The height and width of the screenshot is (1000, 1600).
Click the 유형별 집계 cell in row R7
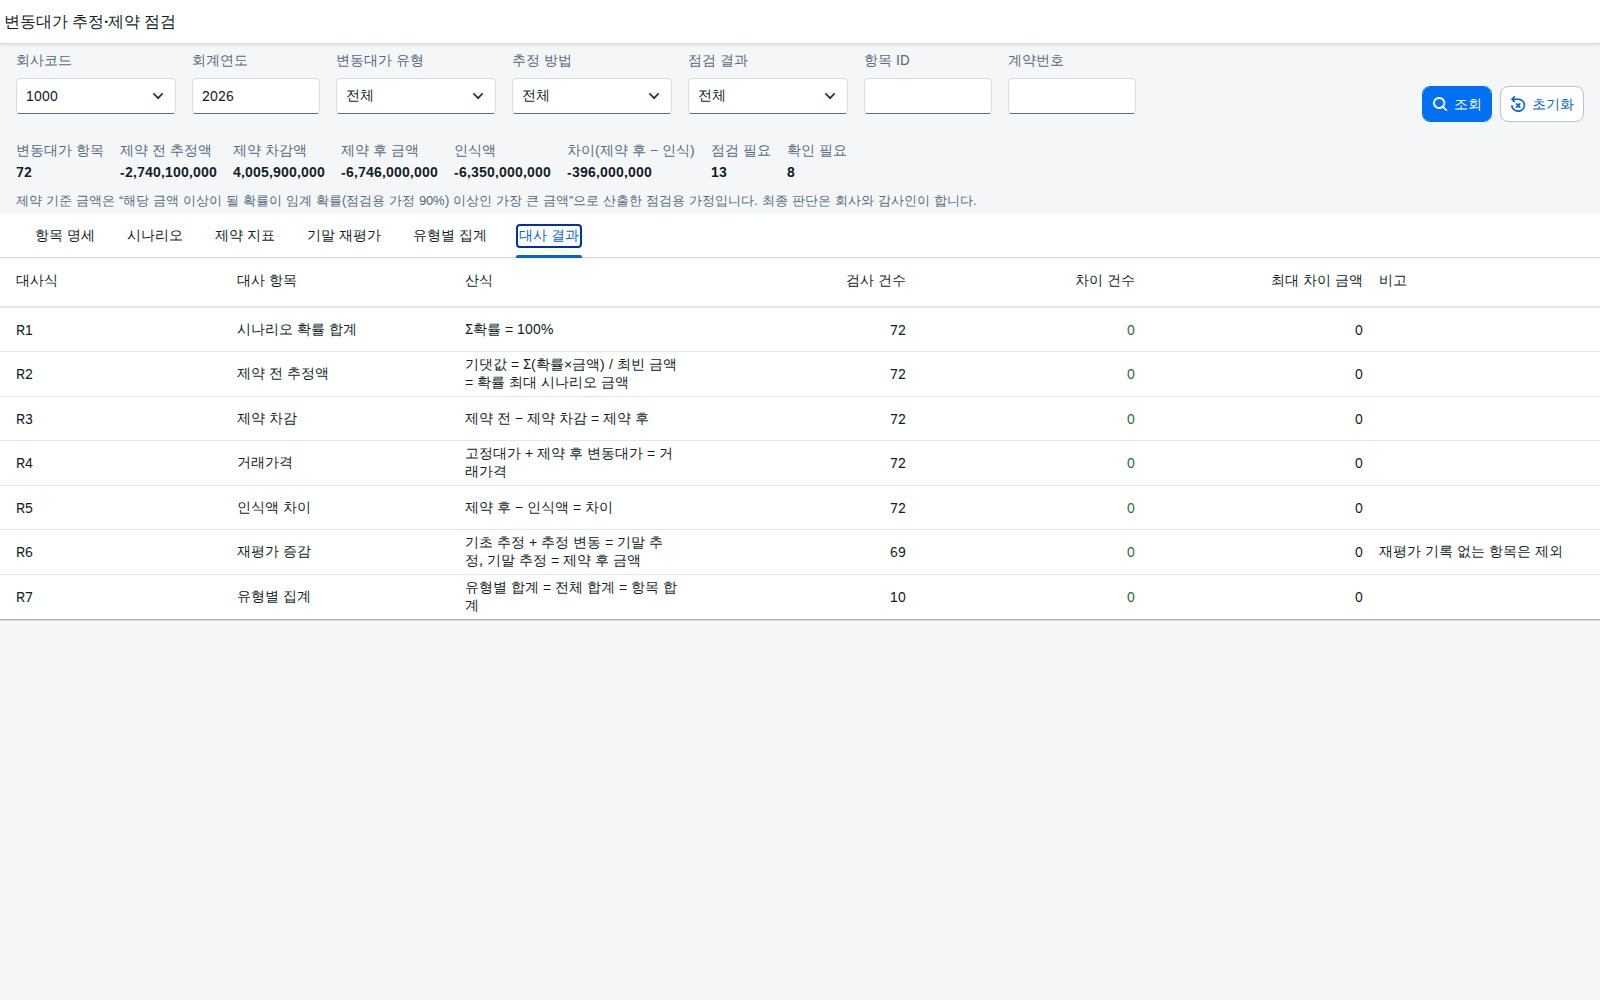click(274, 597)
